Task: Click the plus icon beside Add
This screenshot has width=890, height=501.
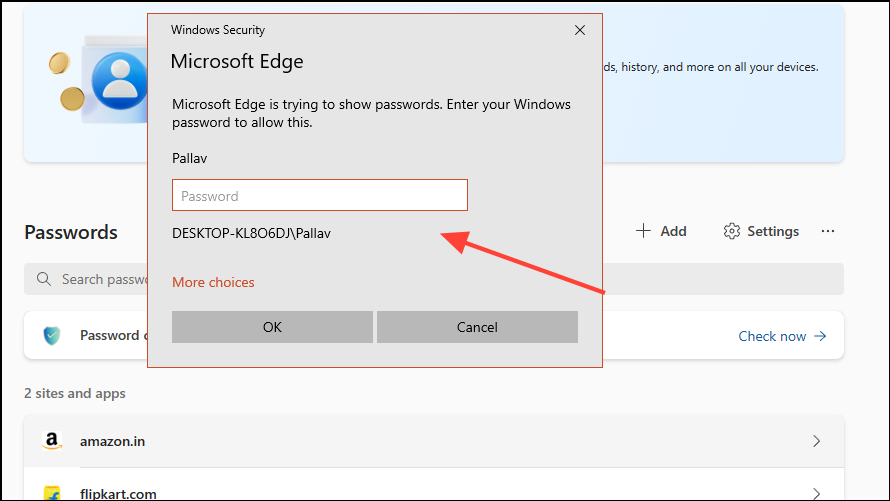Action: coord(643,231)
